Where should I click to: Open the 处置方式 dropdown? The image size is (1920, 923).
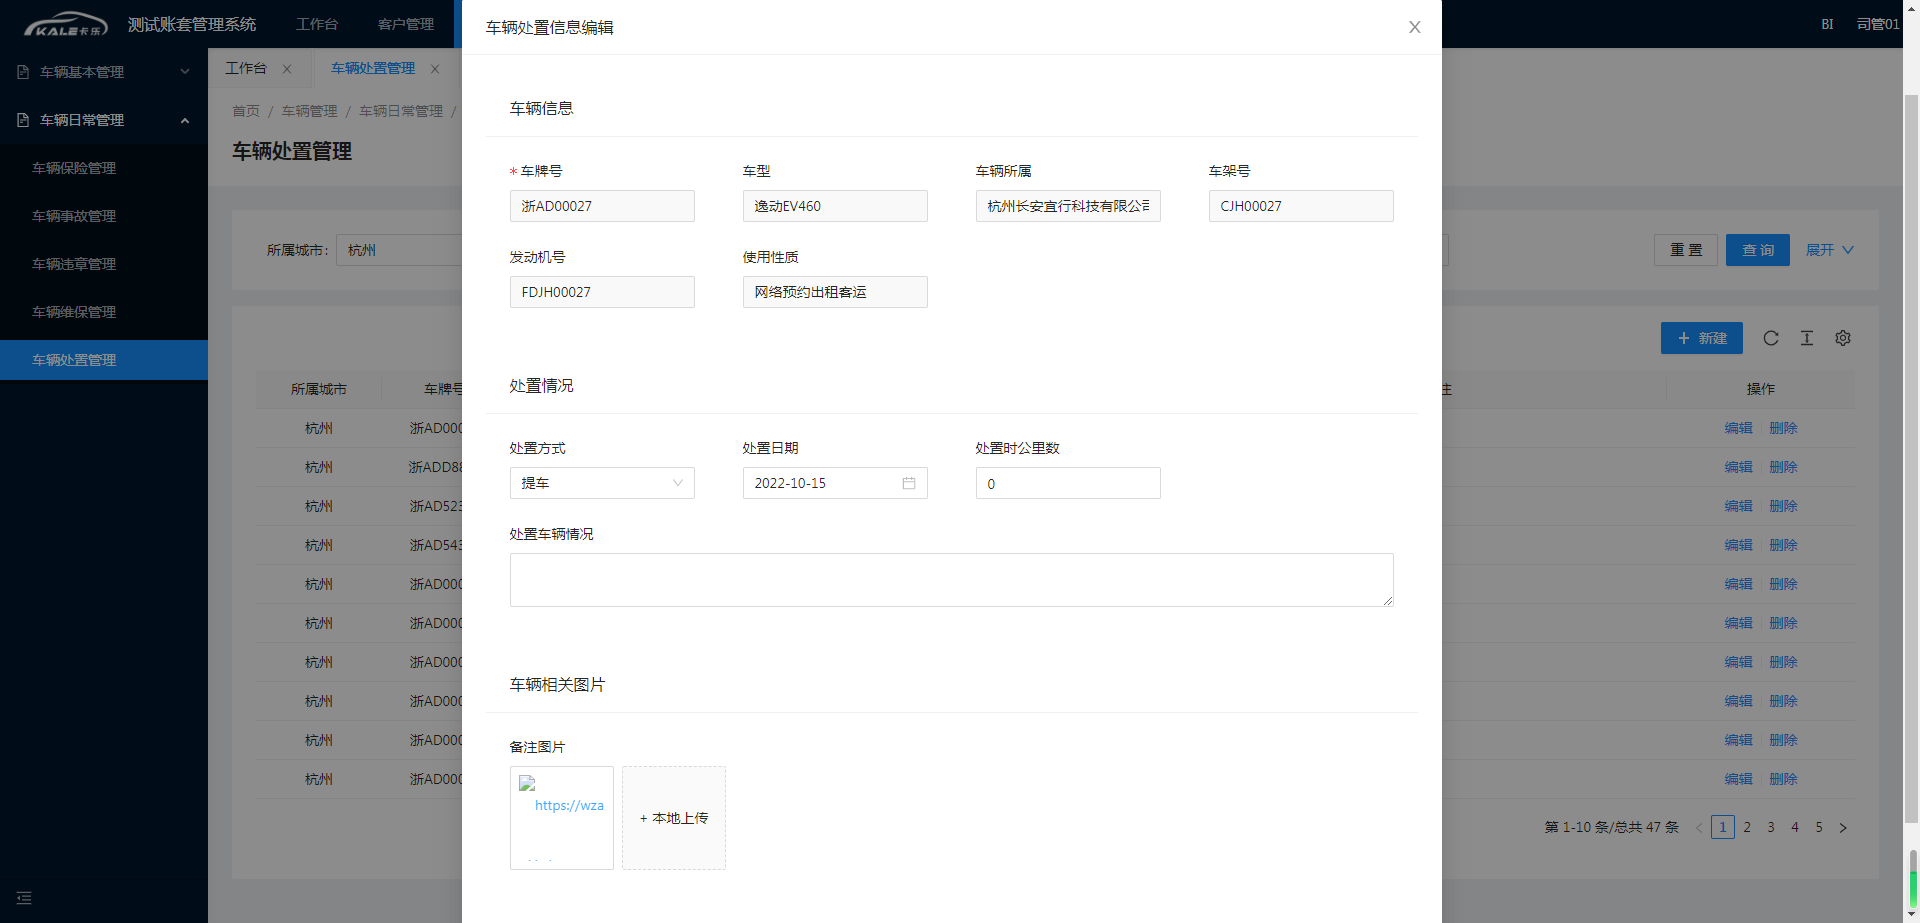coord(602,483)
